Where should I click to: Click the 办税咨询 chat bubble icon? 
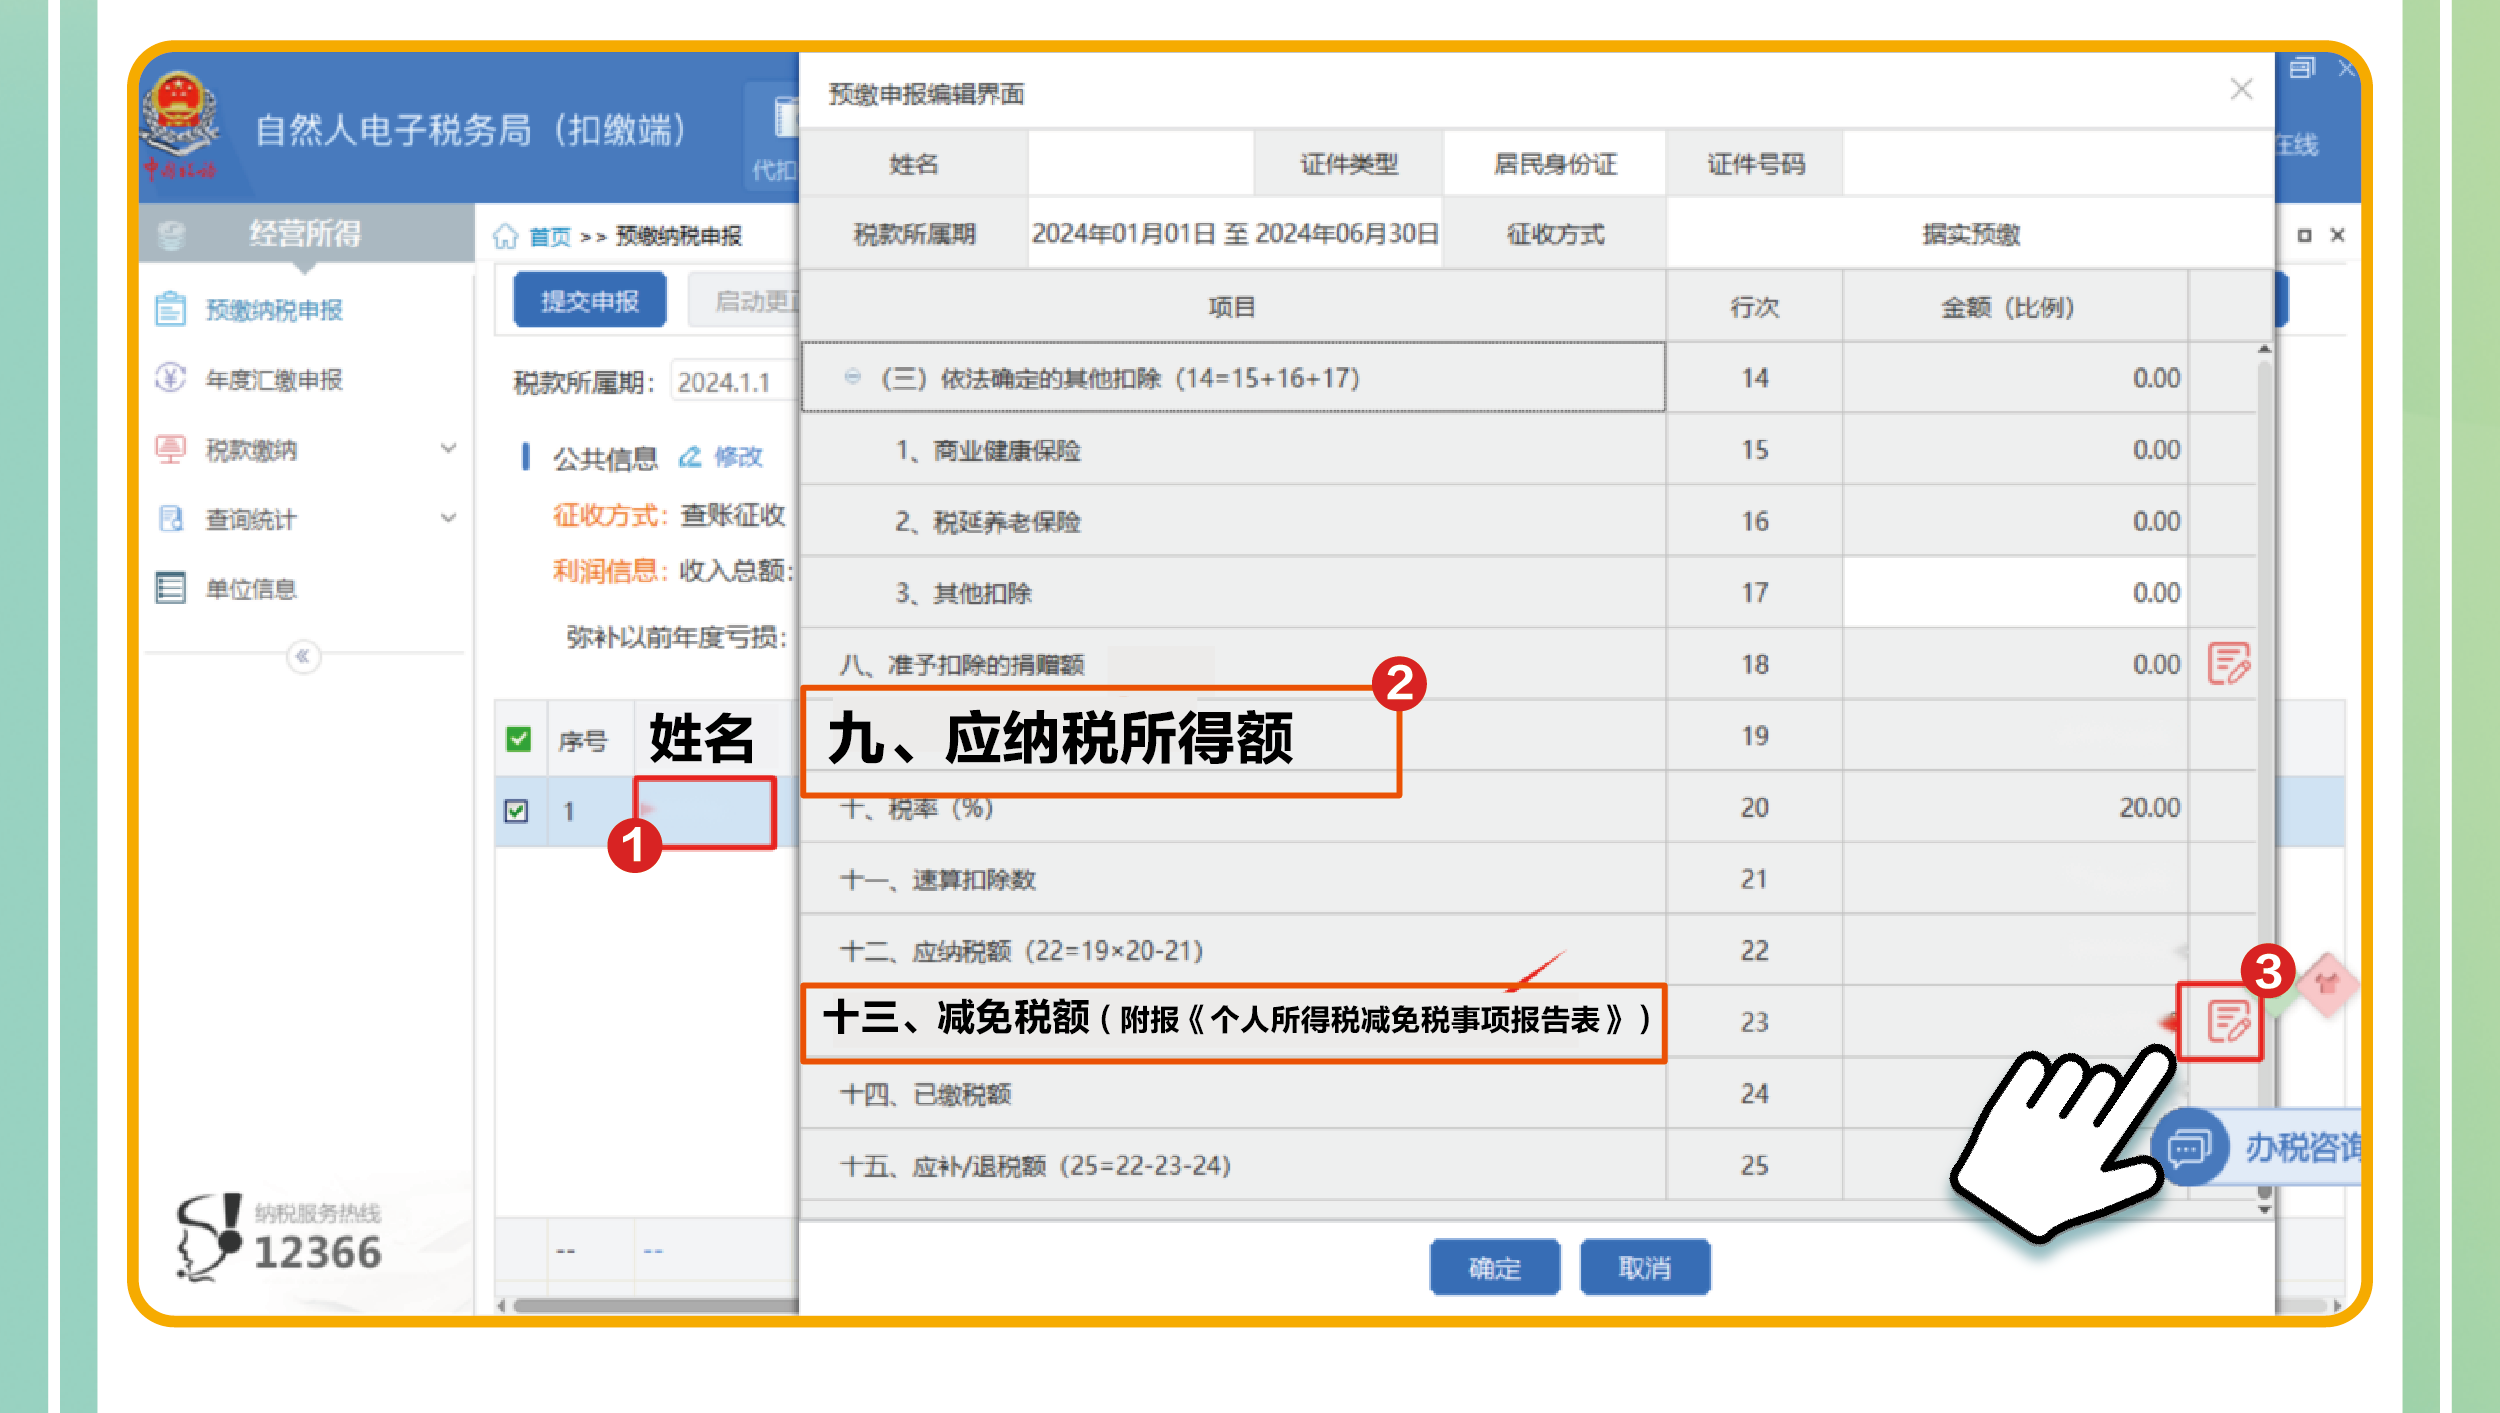(2189, 1148)
